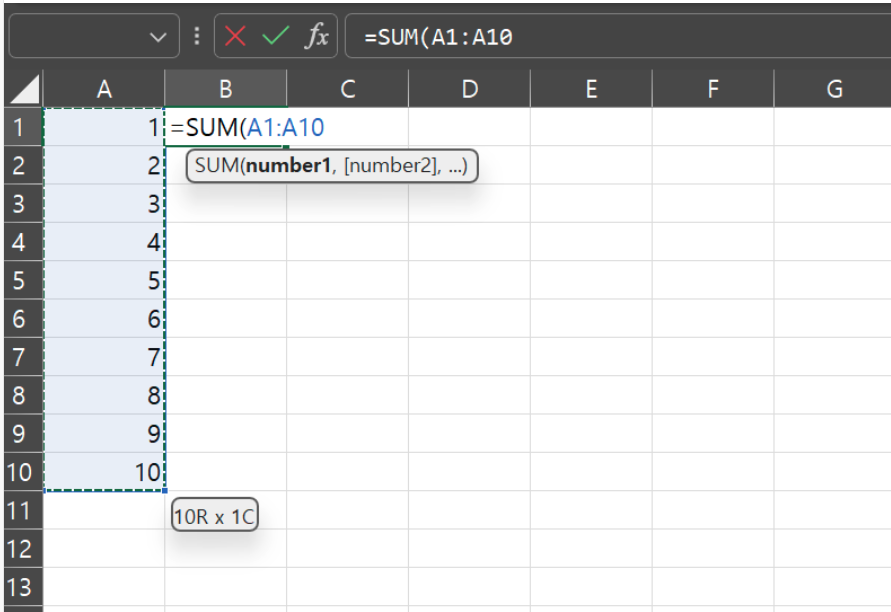The image size is (891, 612).
Task: Select row 8 header
Action: pos(24,395)
